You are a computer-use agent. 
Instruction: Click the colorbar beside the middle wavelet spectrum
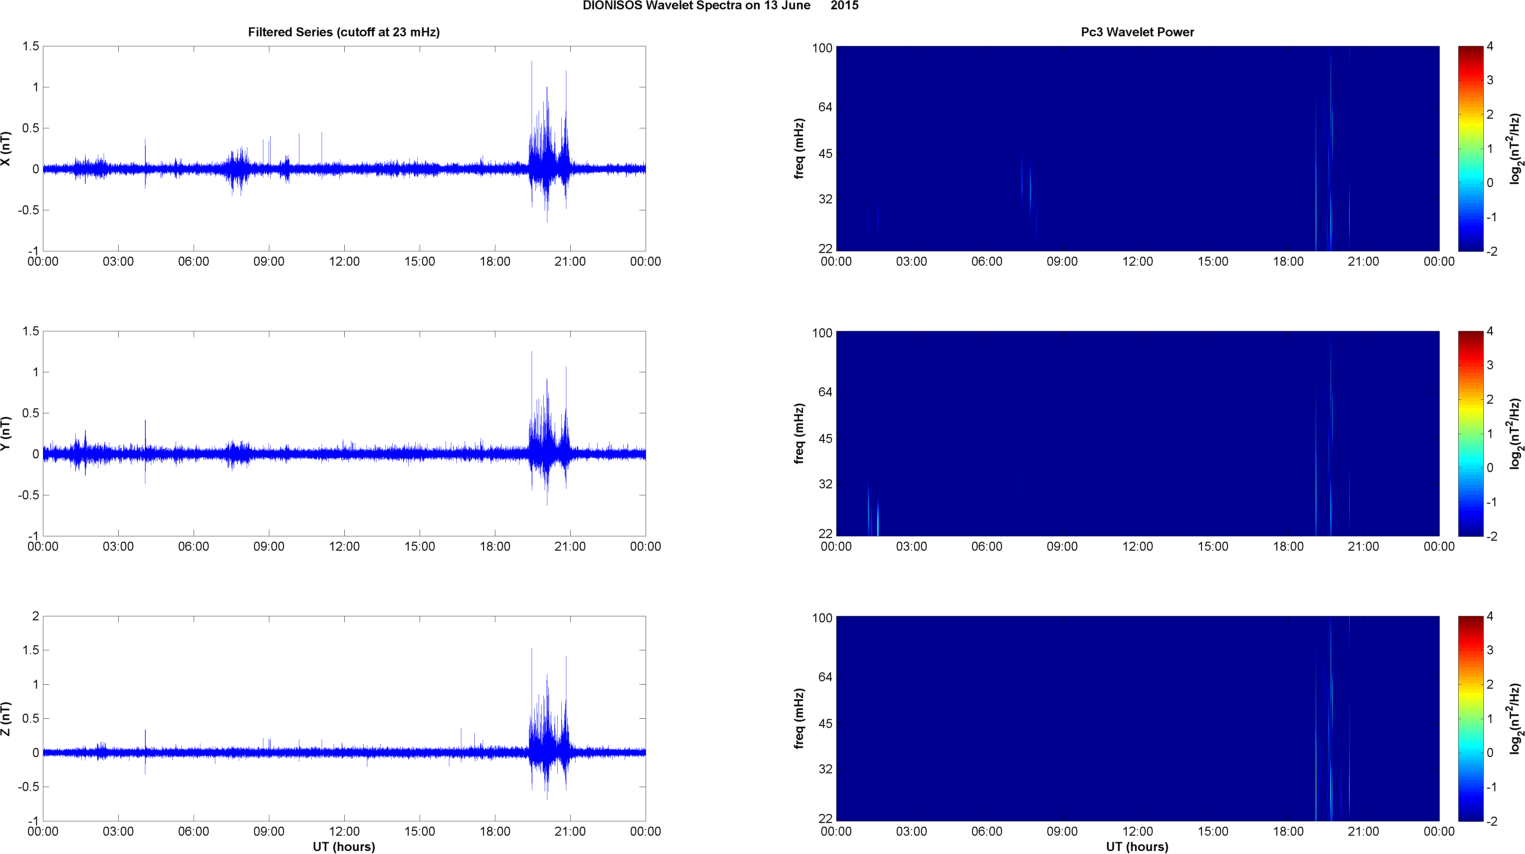1470,434
